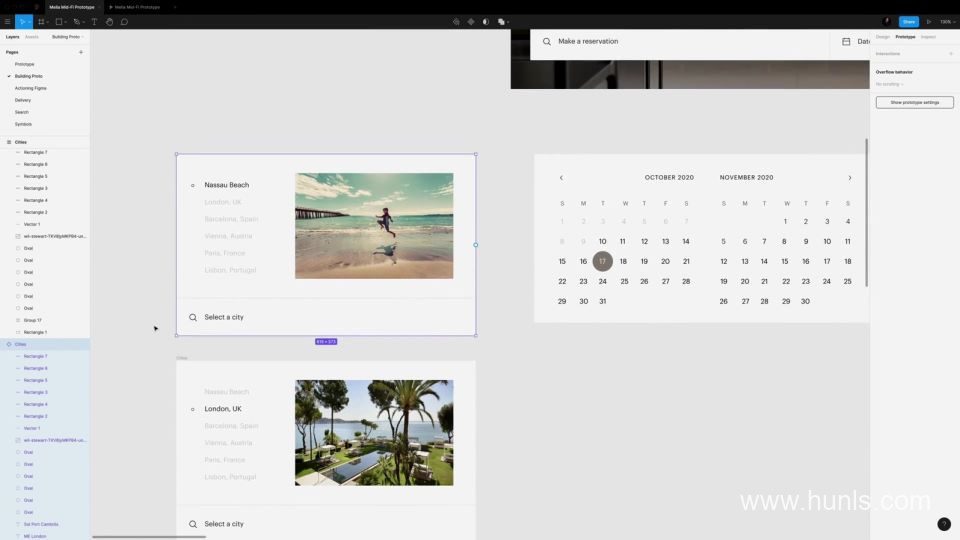
Task: Click the search icon beside Make a reservation
Action: [x=547, y=42]
